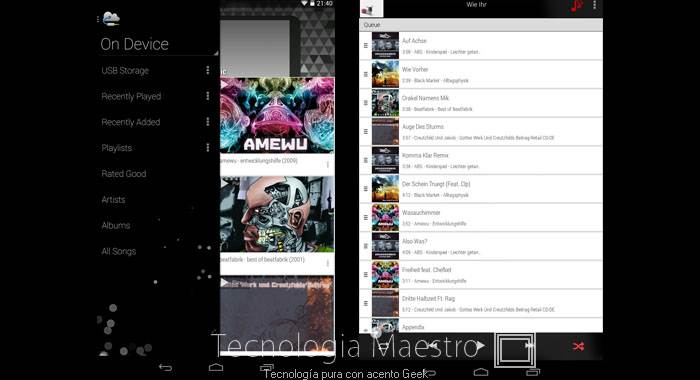Grab the reorder handle for Wie Vorher

(366, 74)
